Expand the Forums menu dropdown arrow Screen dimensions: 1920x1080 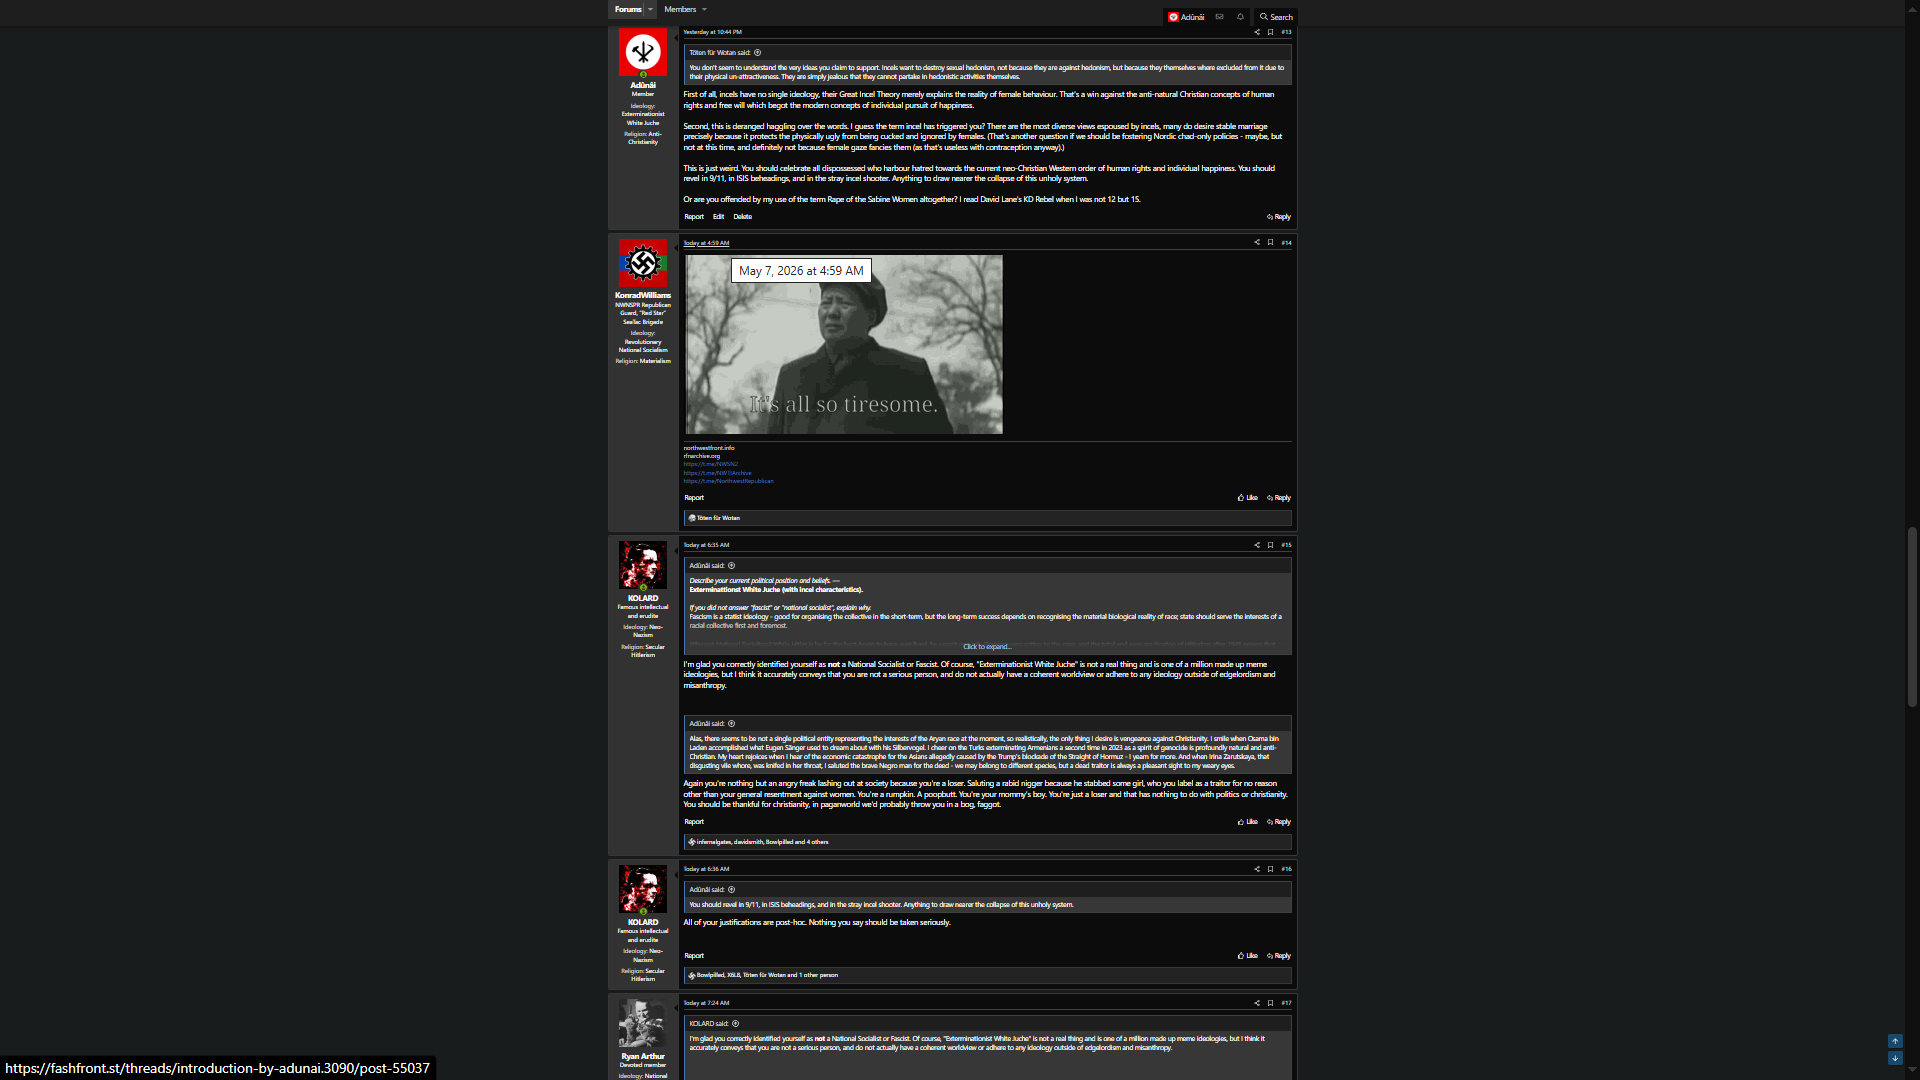(650, 9)
